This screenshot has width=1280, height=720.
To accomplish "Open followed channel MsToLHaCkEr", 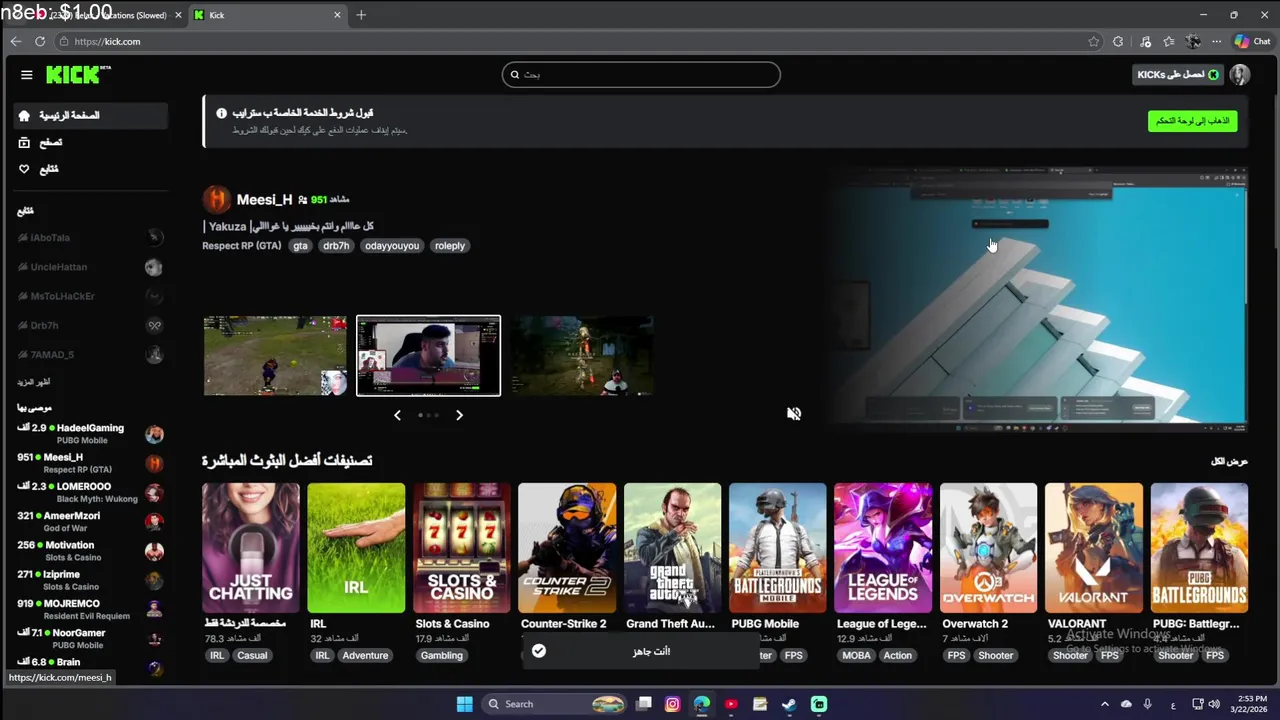I will click(90, 296).
